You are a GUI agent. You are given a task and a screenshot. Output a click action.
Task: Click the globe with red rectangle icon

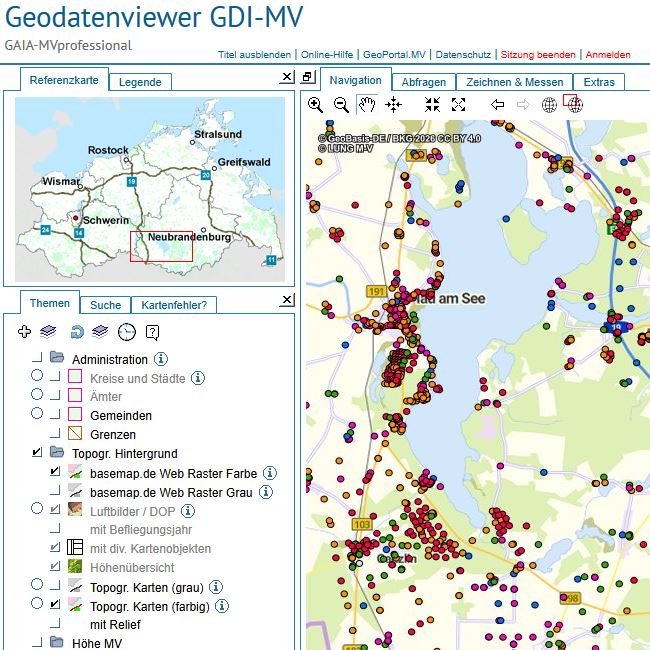573,103
